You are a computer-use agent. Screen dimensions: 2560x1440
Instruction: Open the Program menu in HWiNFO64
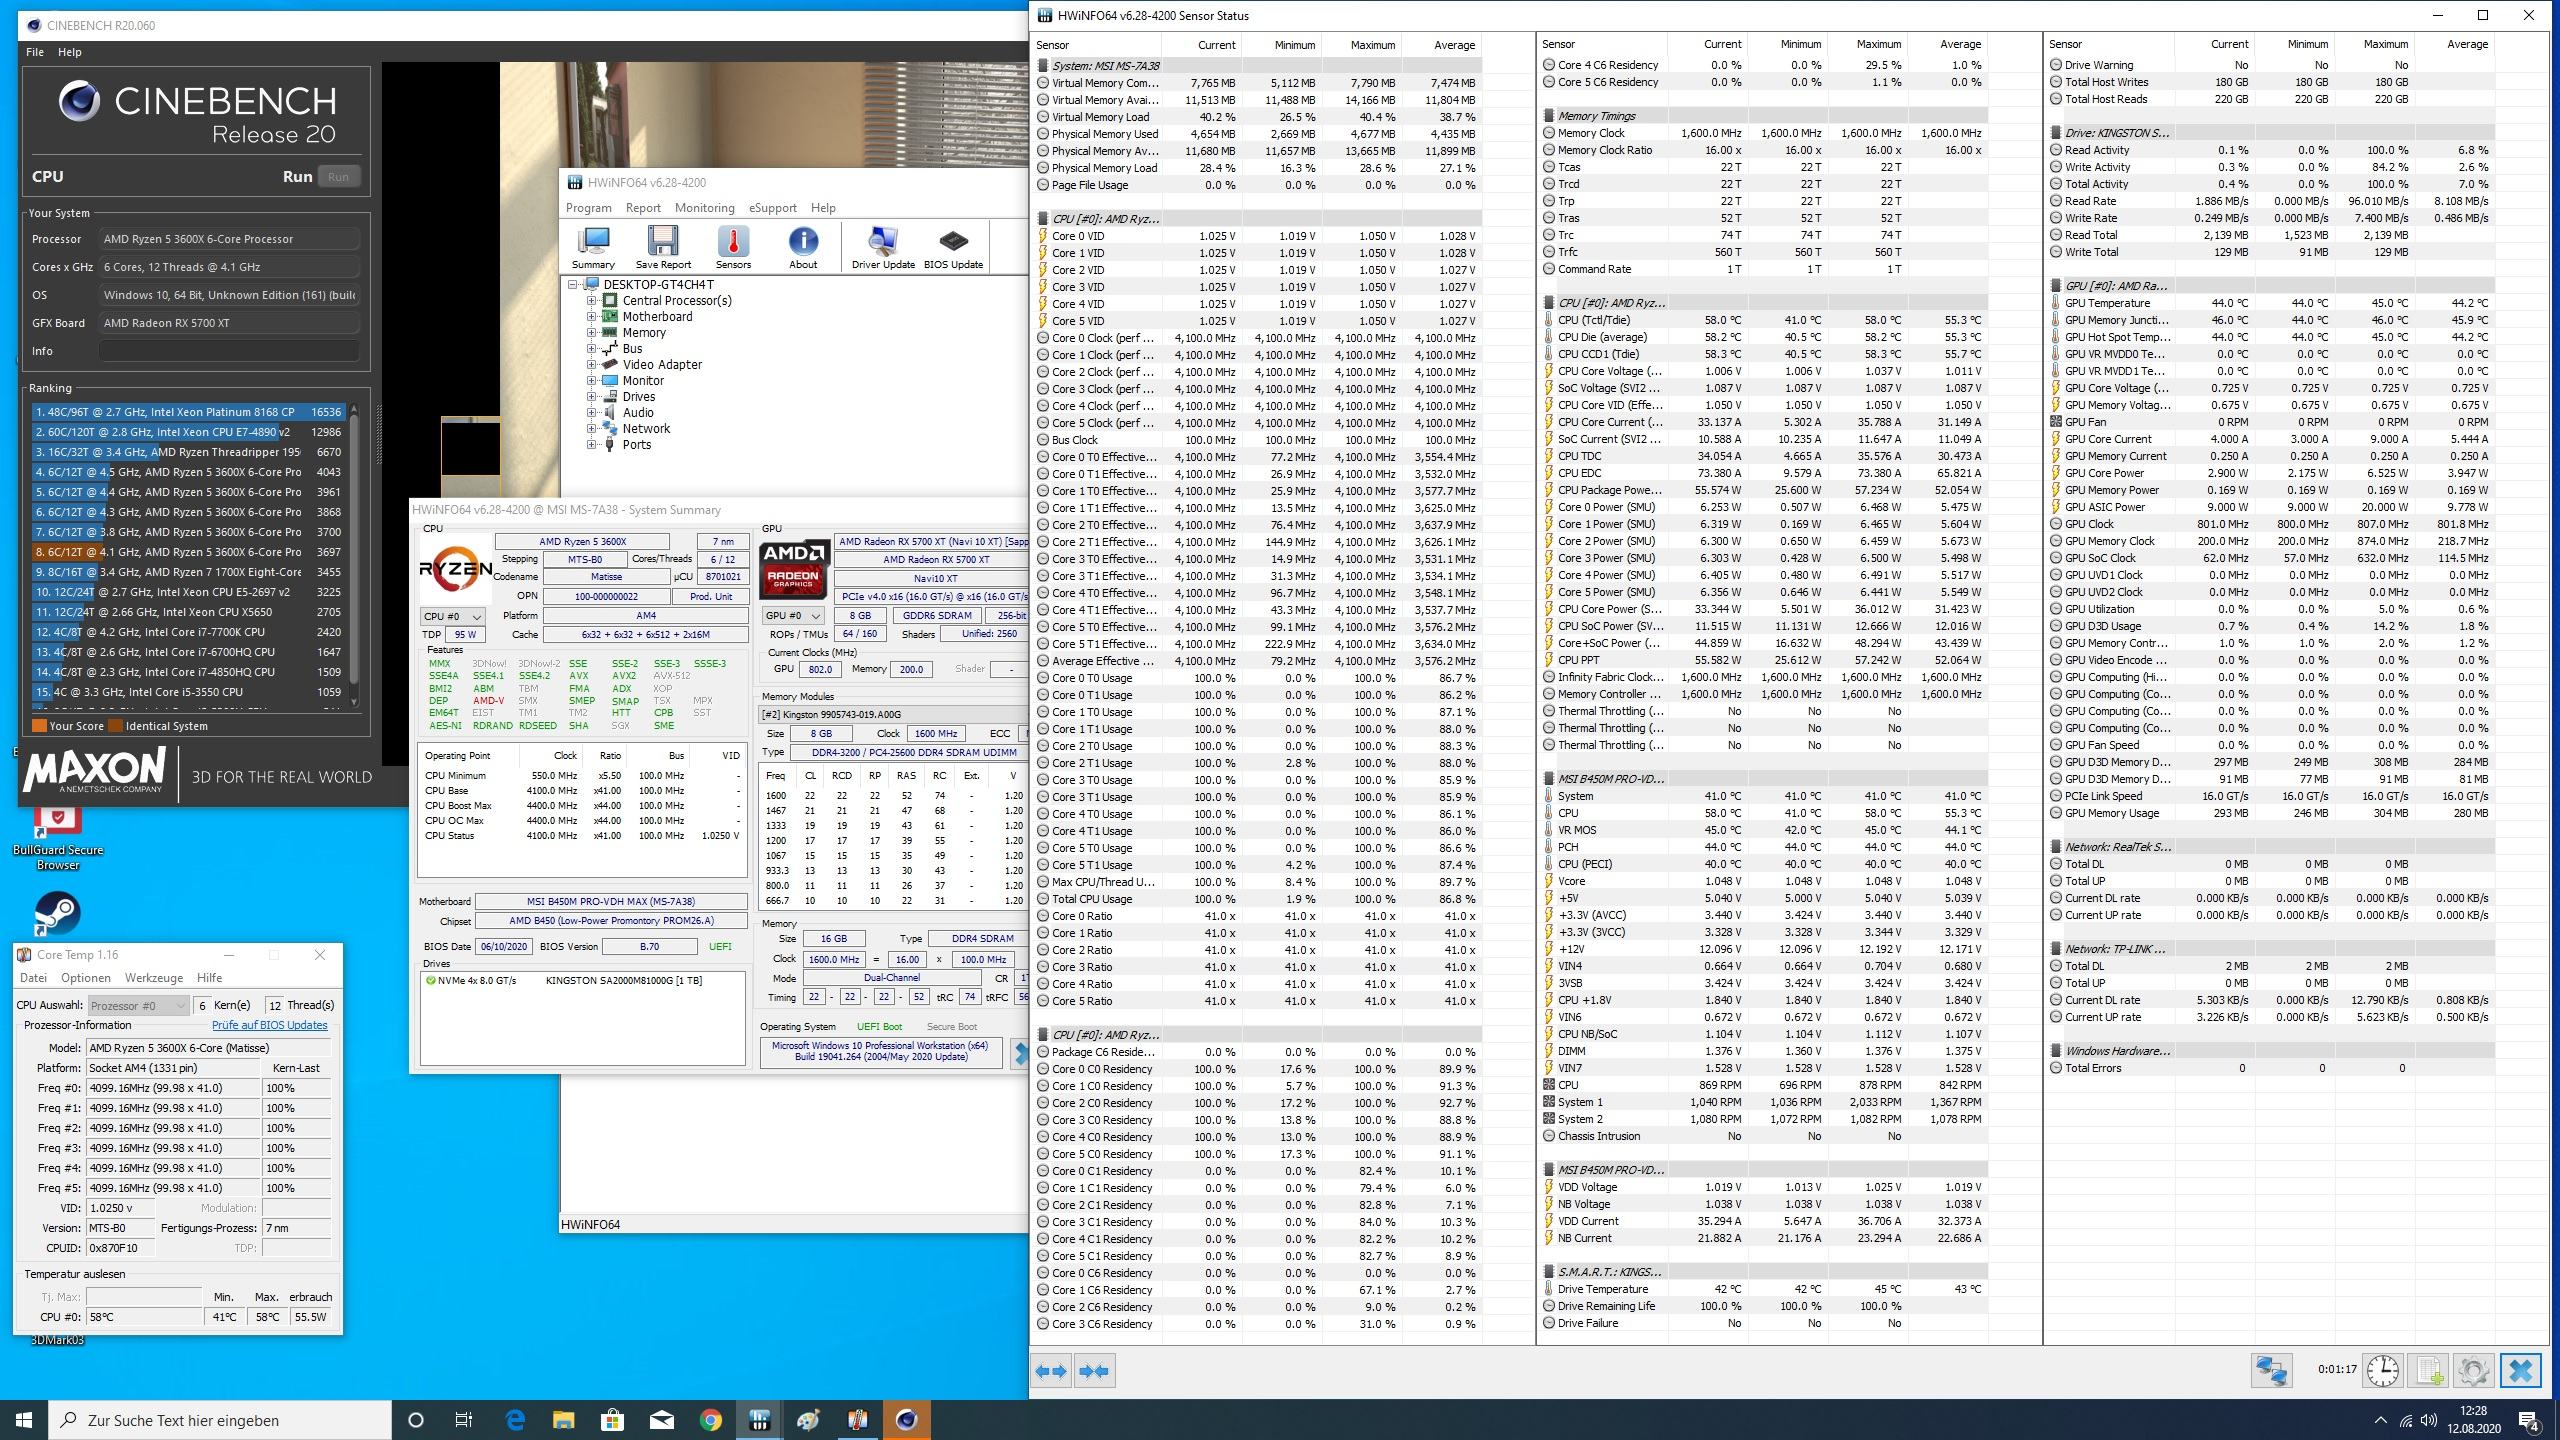click(x=588, y=208)
